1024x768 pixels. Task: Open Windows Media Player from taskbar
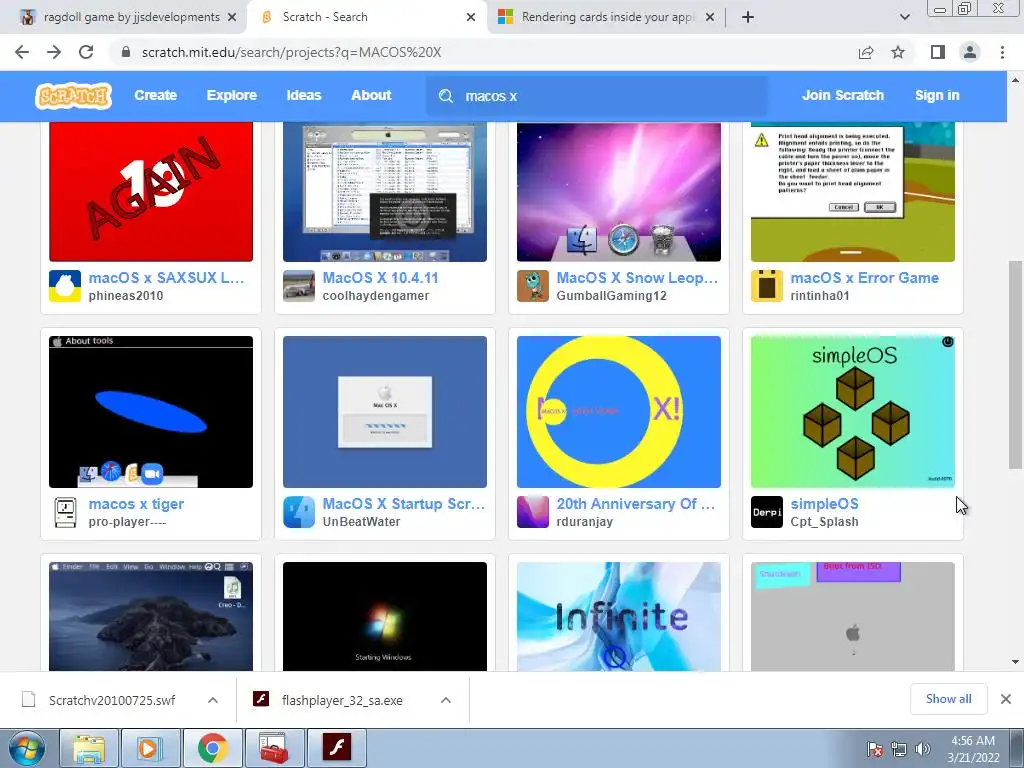(151, 748)
